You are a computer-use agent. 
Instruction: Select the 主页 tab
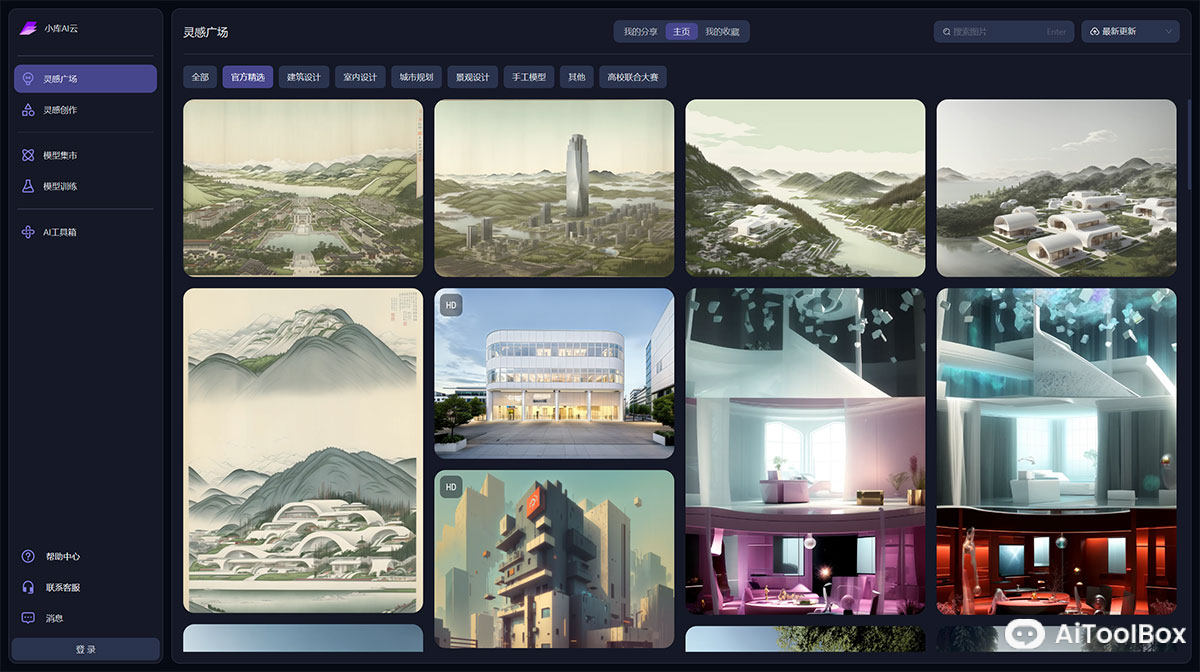[681, 32]
